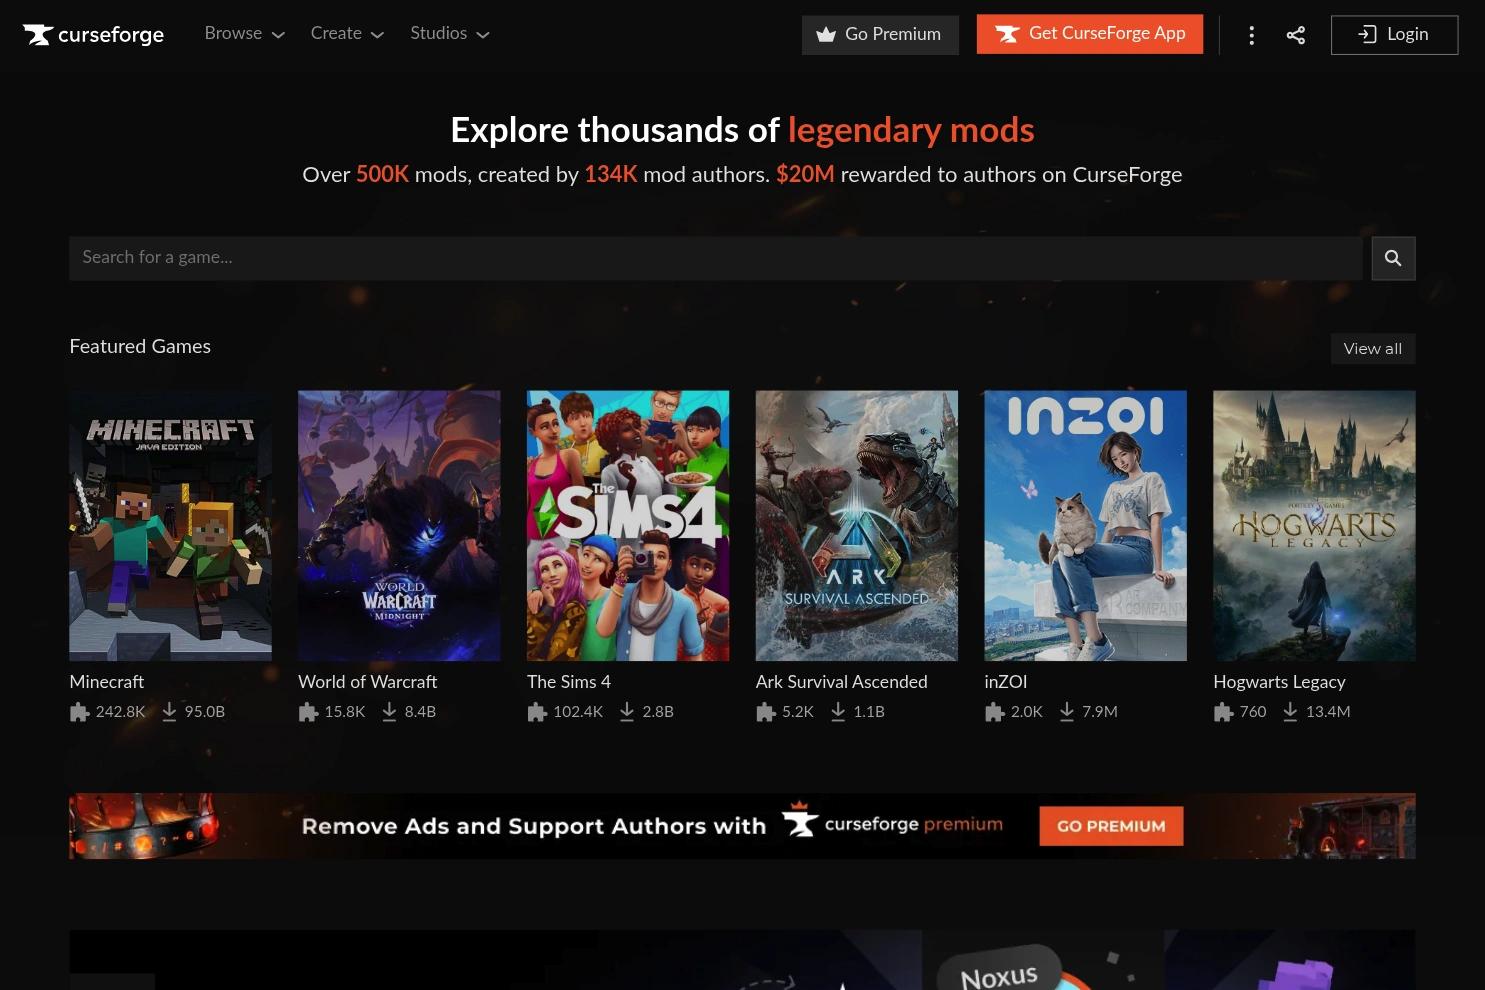Click the share icon in header

click(1296, 35)
